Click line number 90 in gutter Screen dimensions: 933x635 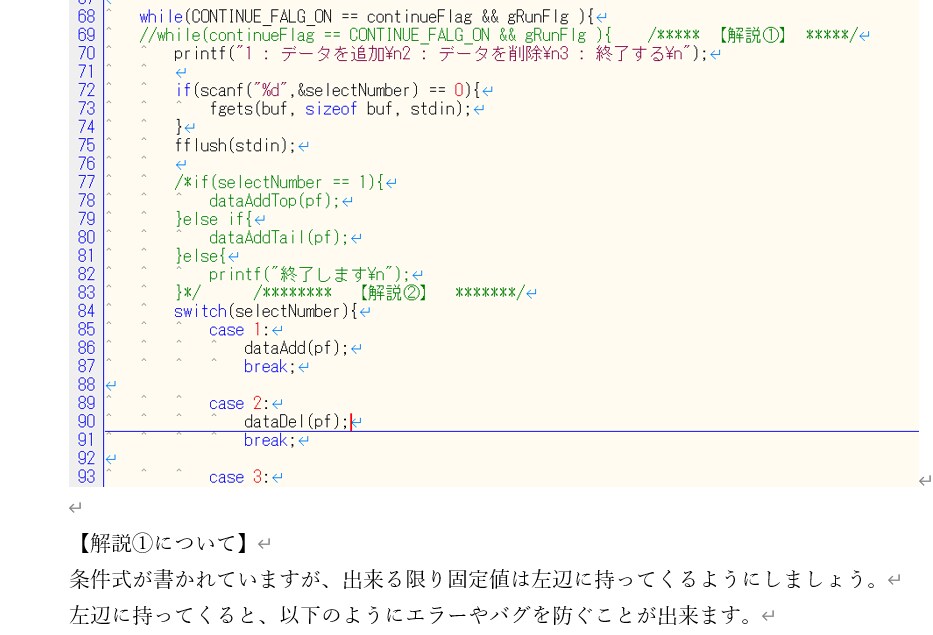[x=86, y=422]
